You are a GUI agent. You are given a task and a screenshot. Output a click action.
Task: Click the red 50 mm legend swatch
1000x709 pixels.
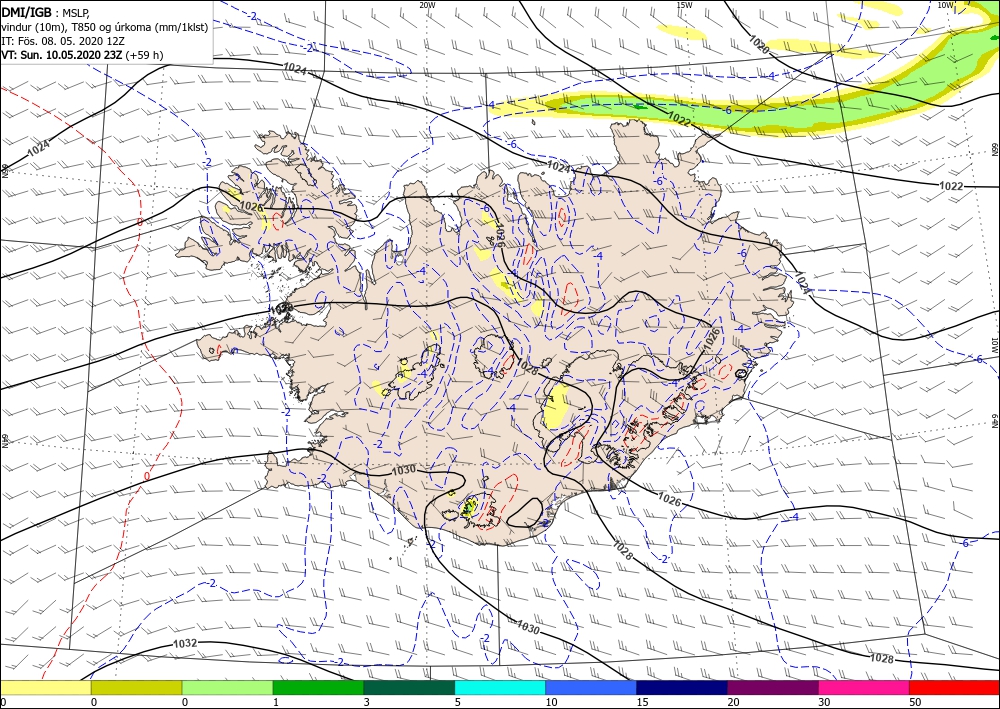pyautogui.click(x=954, y=688)
